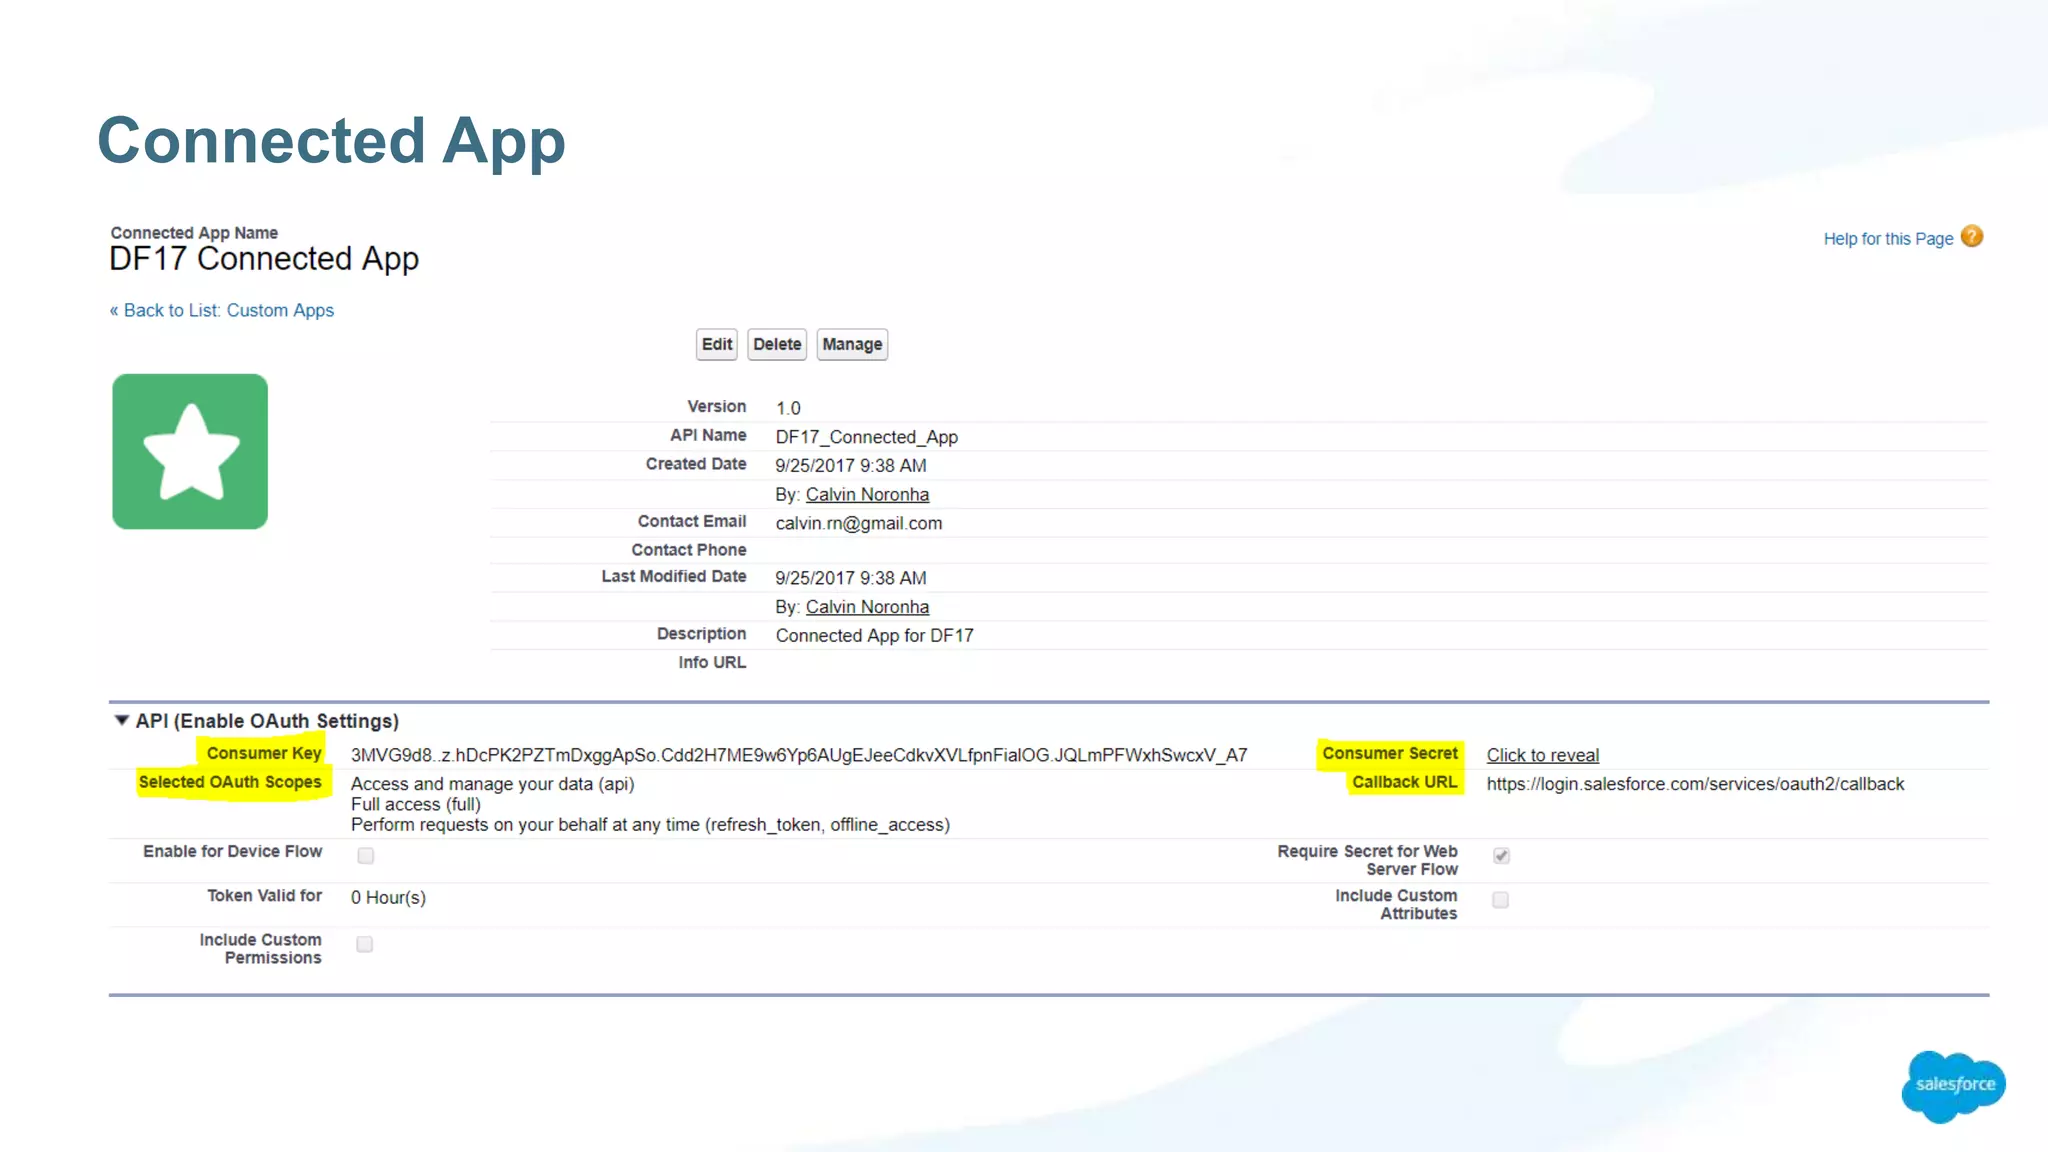Click the description 'Connected App for DF17'
This screenshot has width=2048, height=1152.
(874, 636)
